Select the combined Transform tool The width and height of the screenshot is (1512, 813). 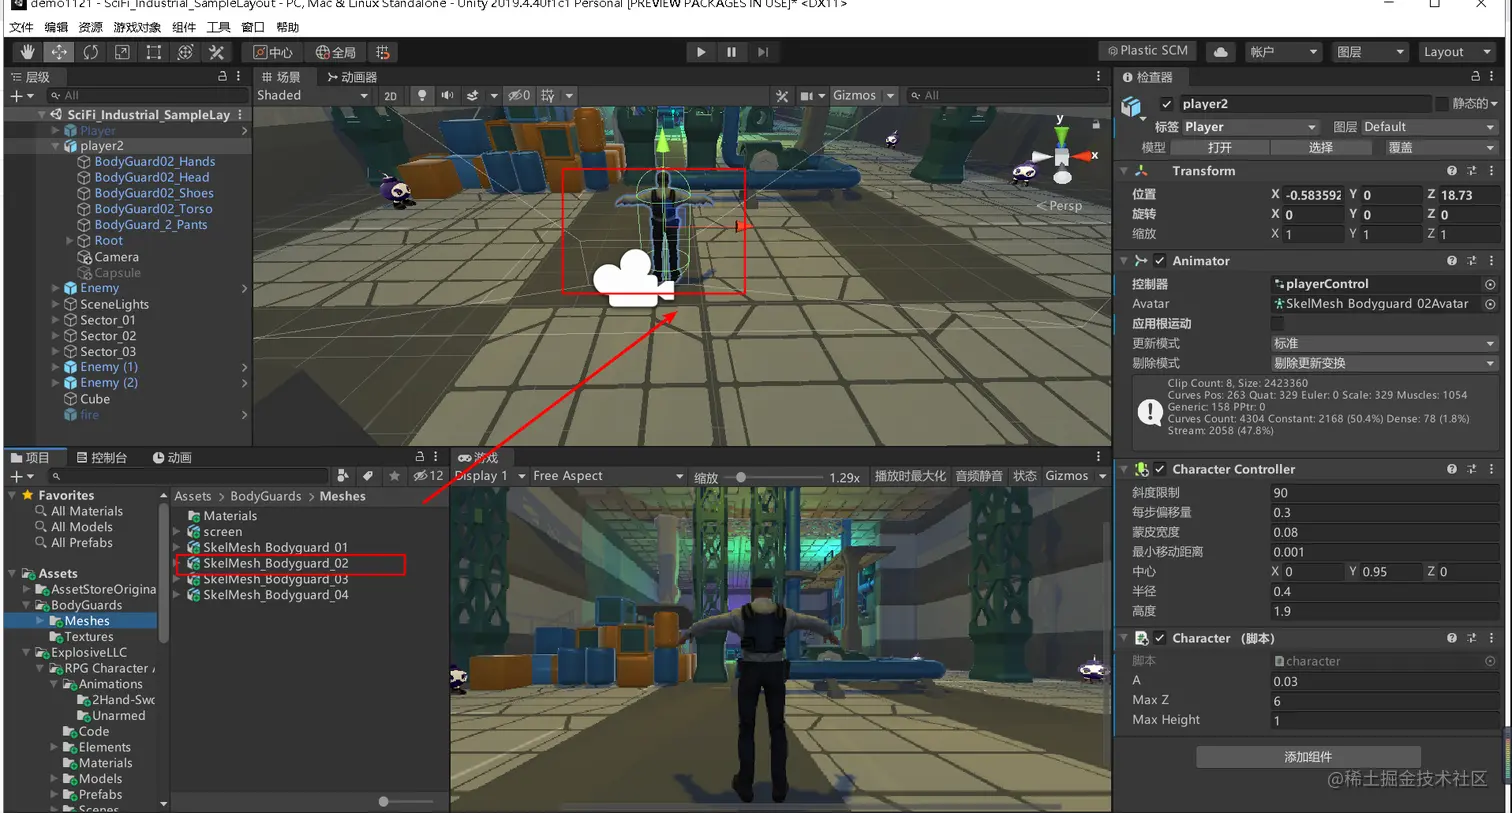click(x=185, y=52)
